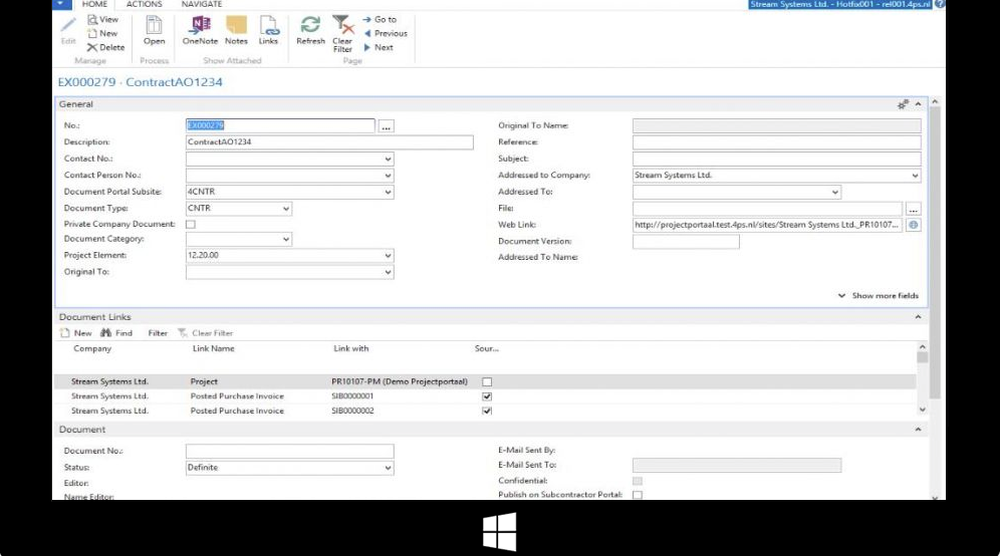Viewport: 1000px width, 556px height.
Task: Click Filter in Document Links toolbar
Action: (x=158, y=333)
